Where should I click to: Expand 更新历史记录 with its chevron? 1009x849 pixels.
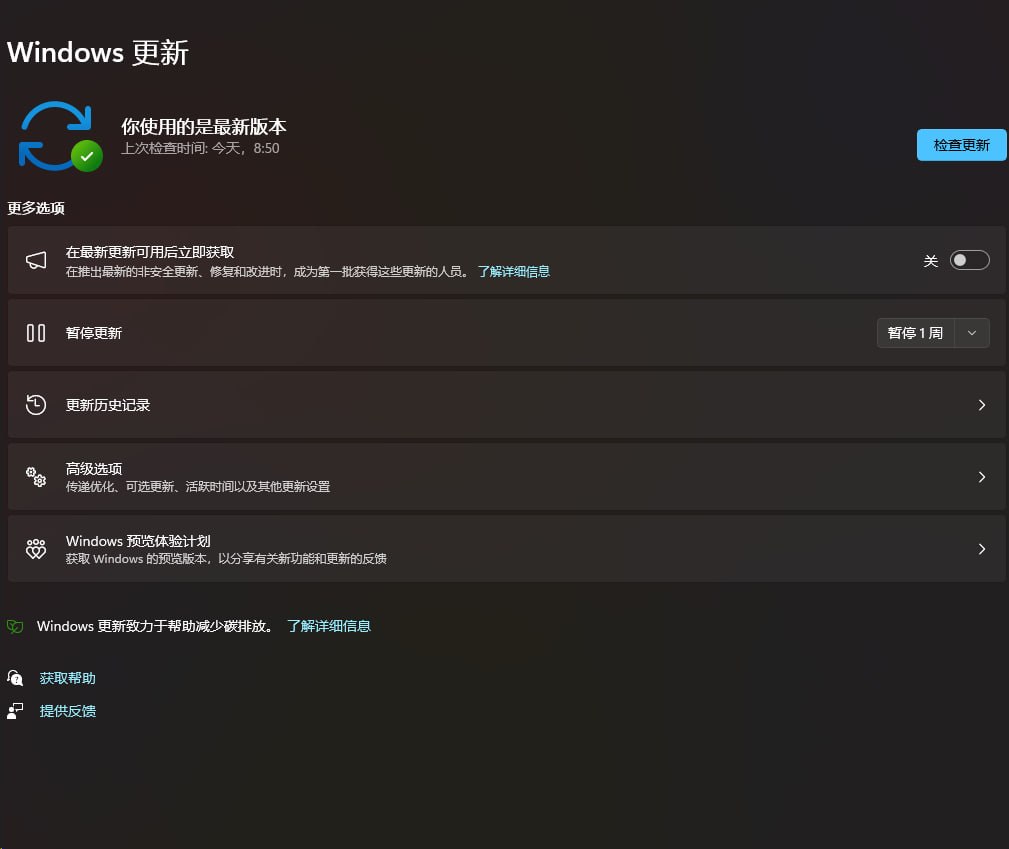[981, 405]
